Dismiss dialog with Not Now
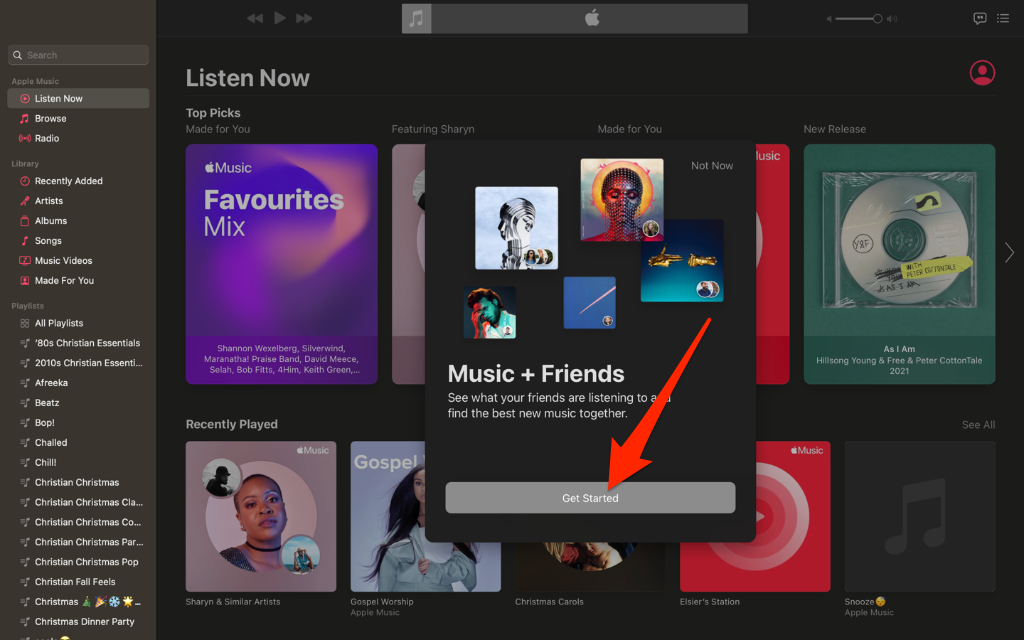The image size is (1024, 640). point(712,166)
